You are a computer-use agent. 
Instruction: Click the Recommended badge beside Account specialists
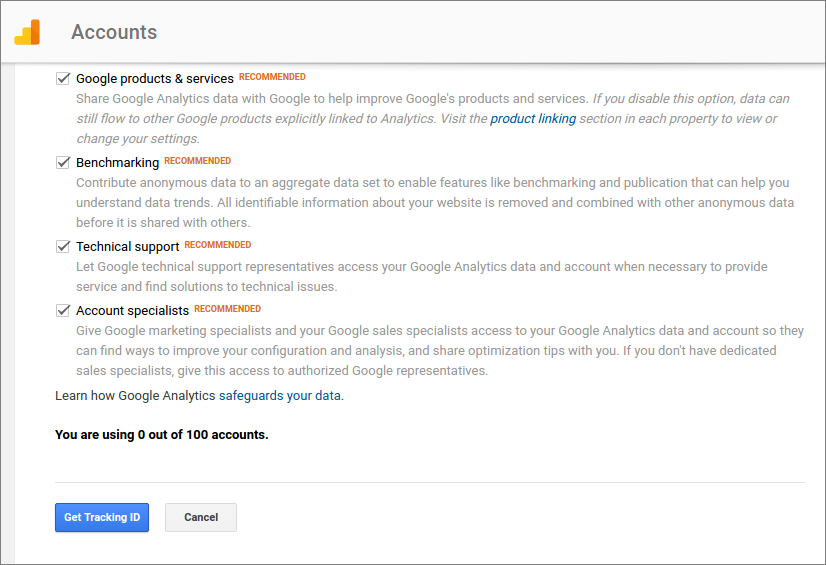click(227, 309)
